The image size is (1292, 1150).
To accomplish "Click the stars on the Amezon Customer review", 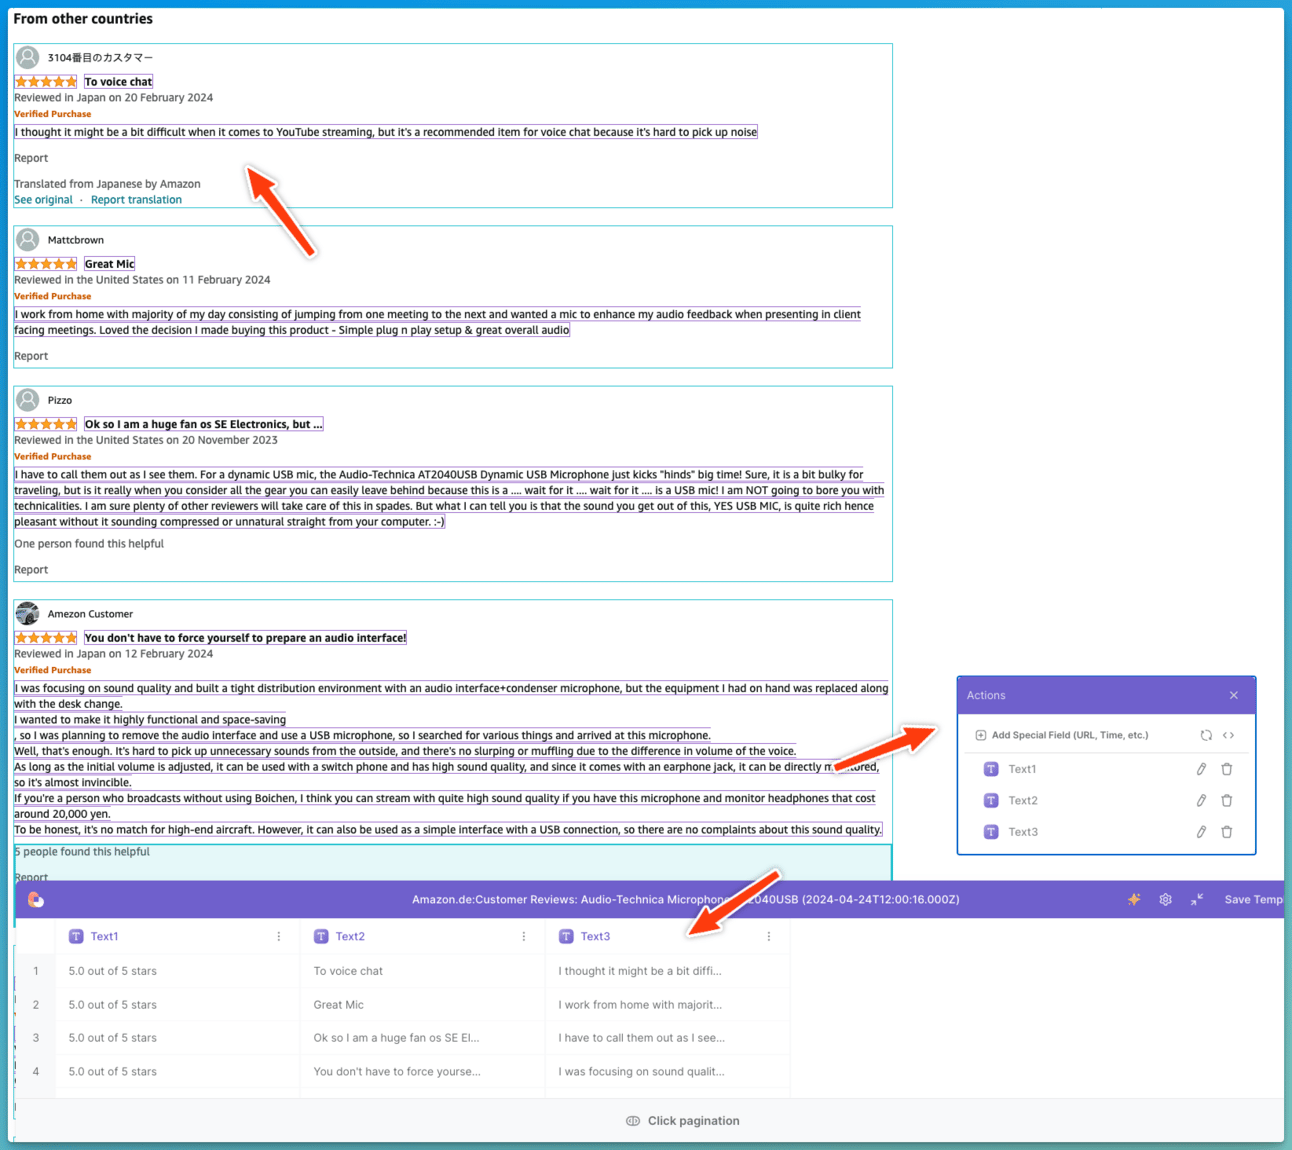I will 46,638.
